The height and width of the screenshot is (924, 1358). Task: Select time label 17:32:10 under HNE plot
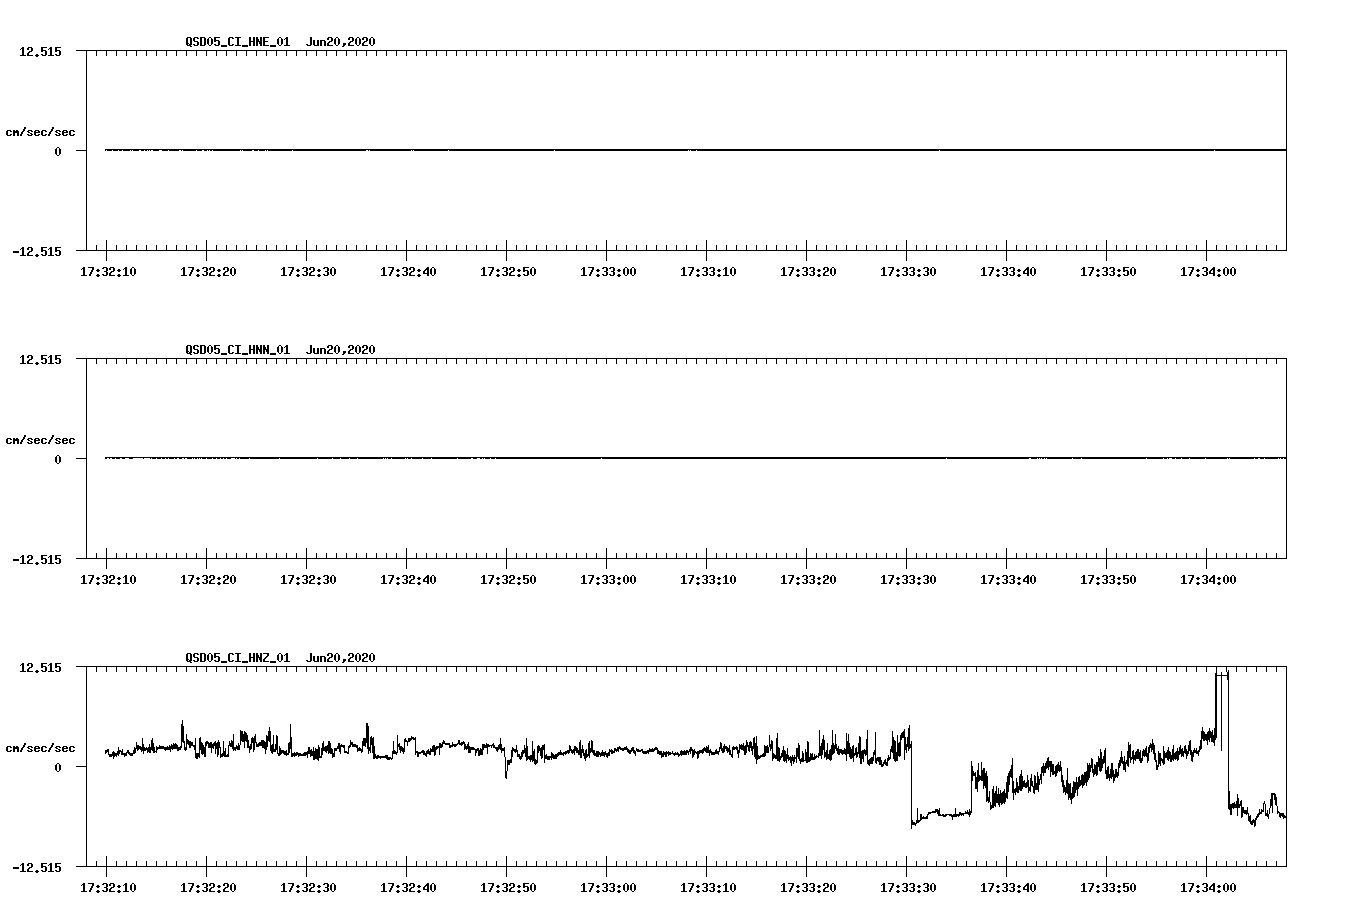108,271
